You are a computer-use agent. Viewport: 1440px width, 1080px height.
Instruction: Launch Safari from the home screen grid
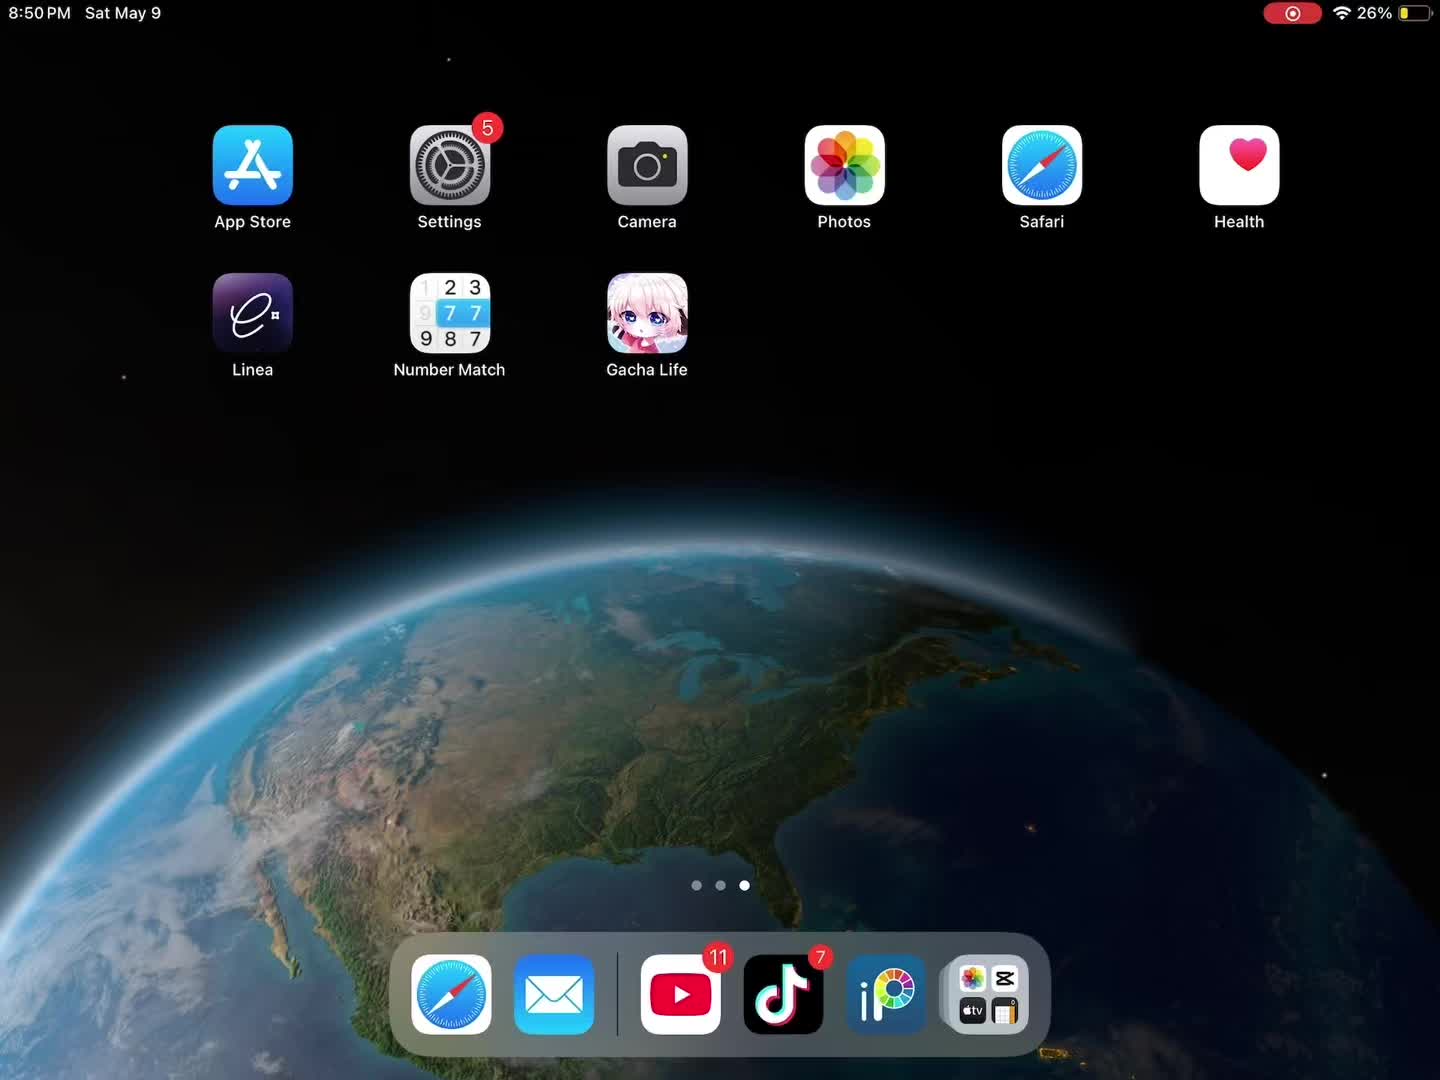(1042, 165)
